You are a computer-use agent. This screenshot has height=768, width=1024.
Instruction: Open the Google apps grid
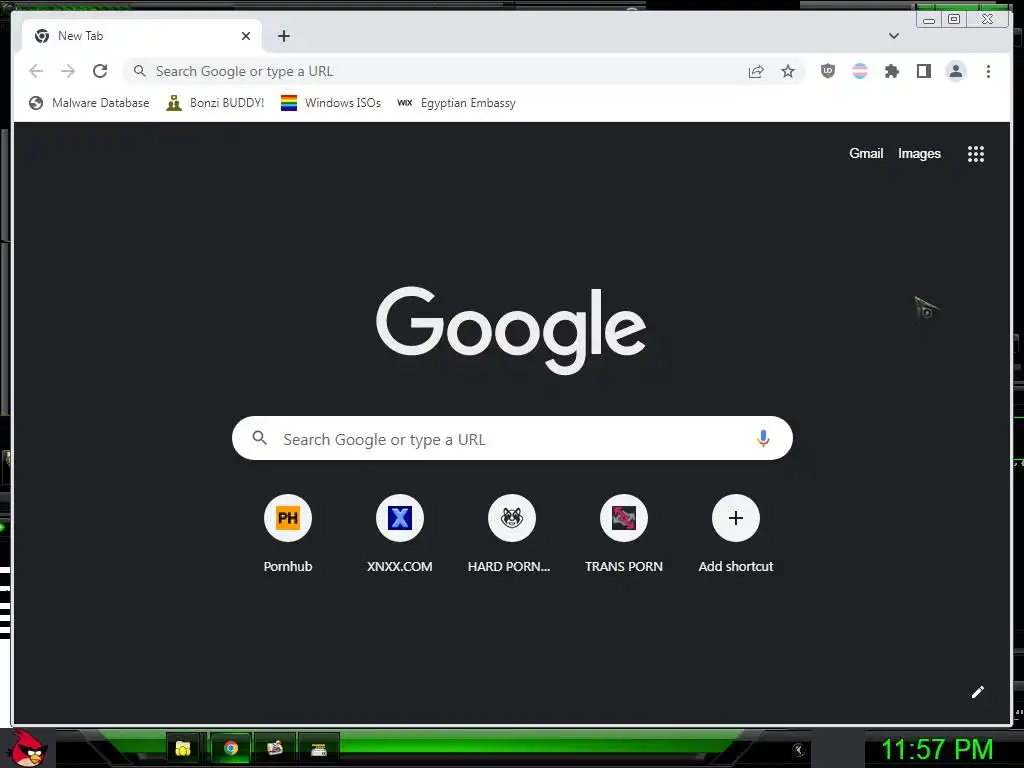coord(976,154)
